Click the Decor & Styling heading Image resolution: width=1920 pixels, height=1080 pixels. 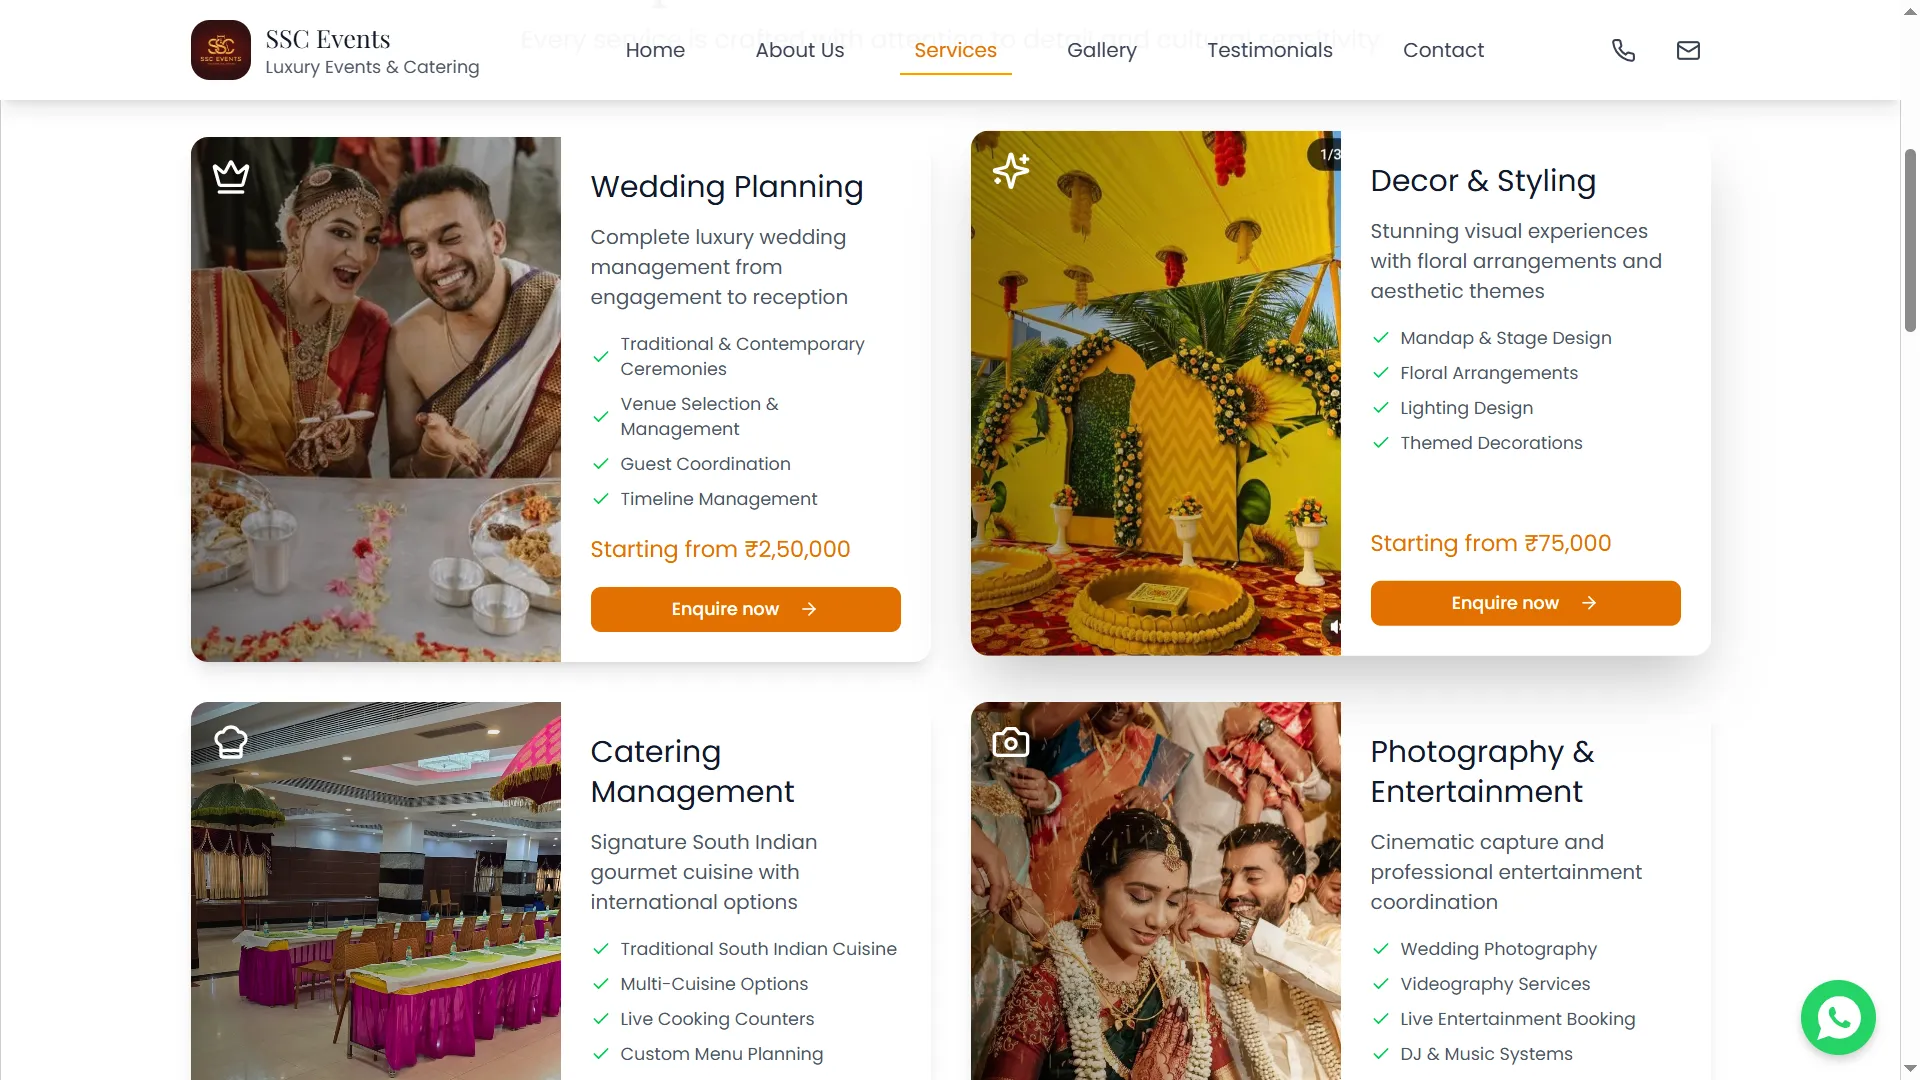[x=1483, y=181]
